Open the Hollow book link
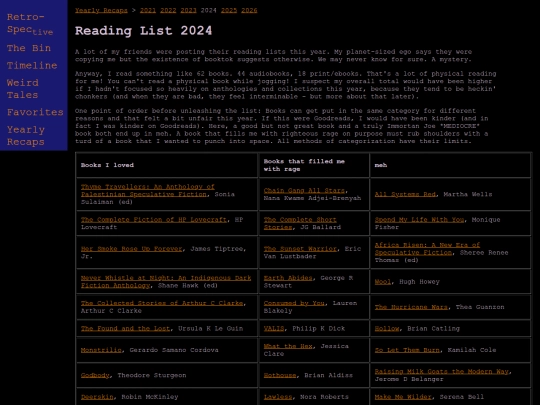540x405 pixels. (387, 329)
